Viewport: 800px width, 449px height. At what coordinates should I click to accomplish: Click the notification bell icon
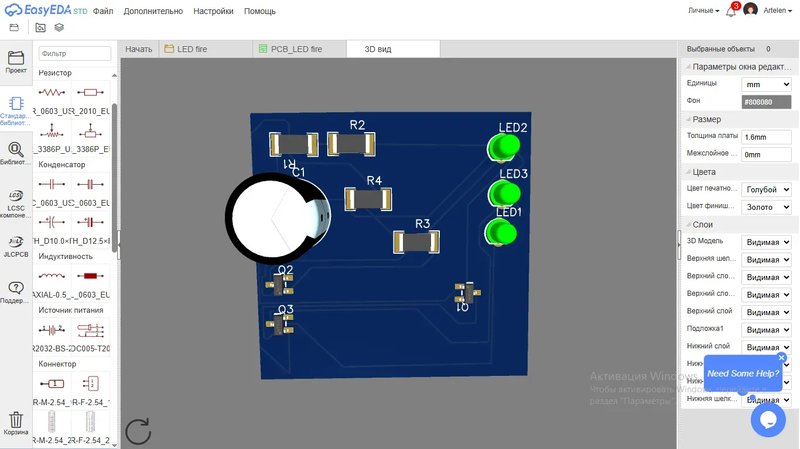(731, 10)
